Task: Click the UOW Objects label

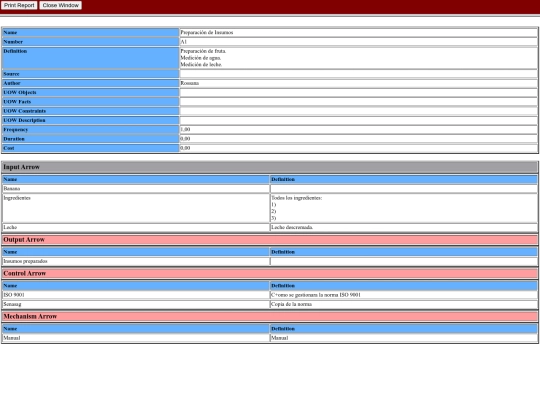Action: 20,92
